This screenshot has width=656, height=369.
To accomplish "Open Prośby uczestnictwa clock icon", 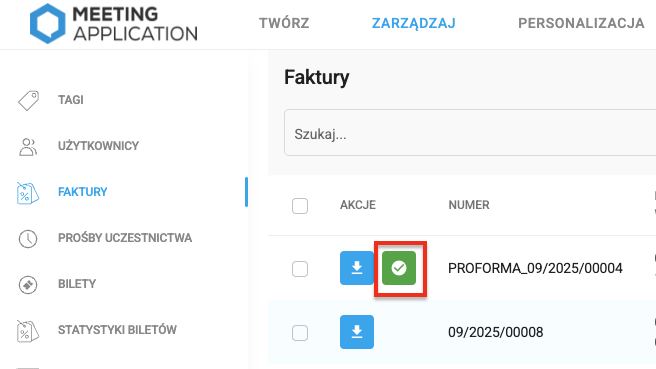I will tap(28, 238).
